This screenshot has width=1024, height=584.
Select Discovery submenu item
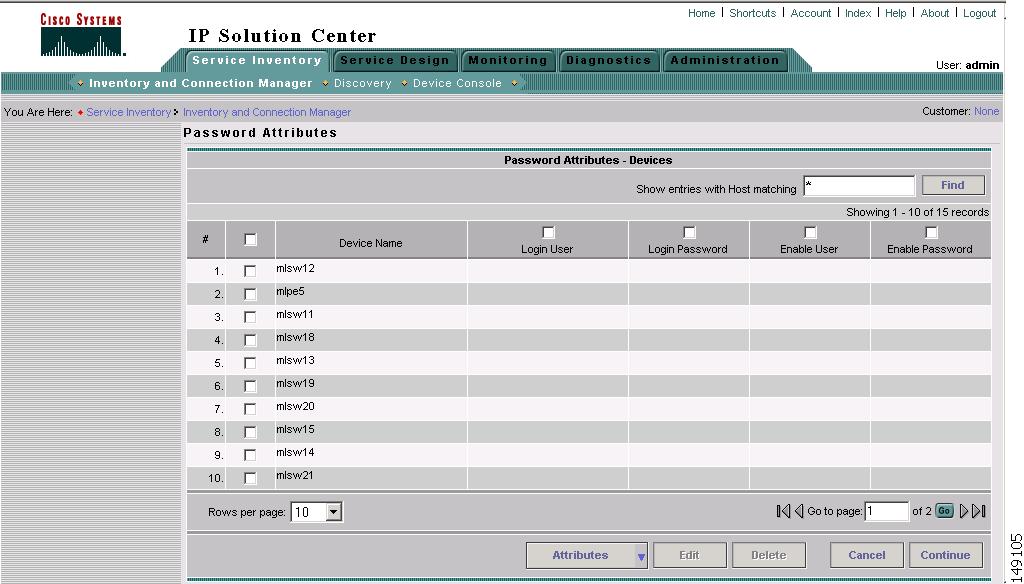tap(362, 84)
